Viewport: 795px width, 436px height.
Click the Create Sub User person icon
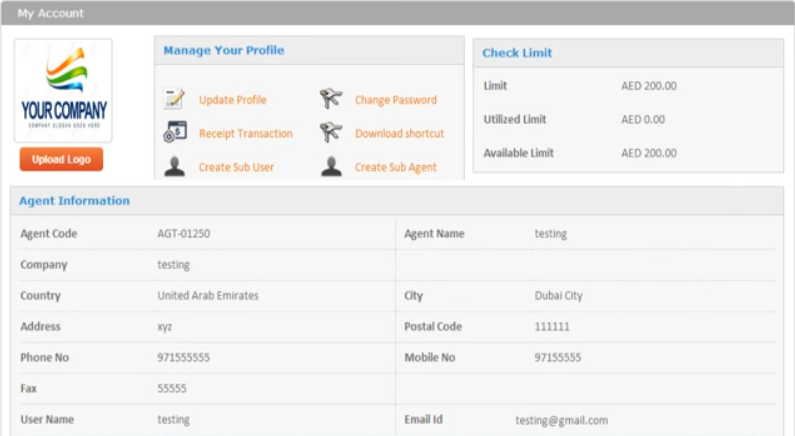(x=175, y=166)
